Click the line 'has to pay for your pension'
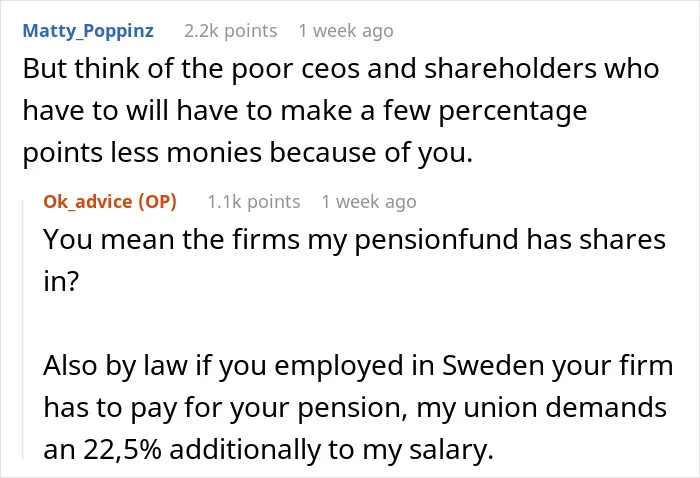 click(x=355, y=407)
